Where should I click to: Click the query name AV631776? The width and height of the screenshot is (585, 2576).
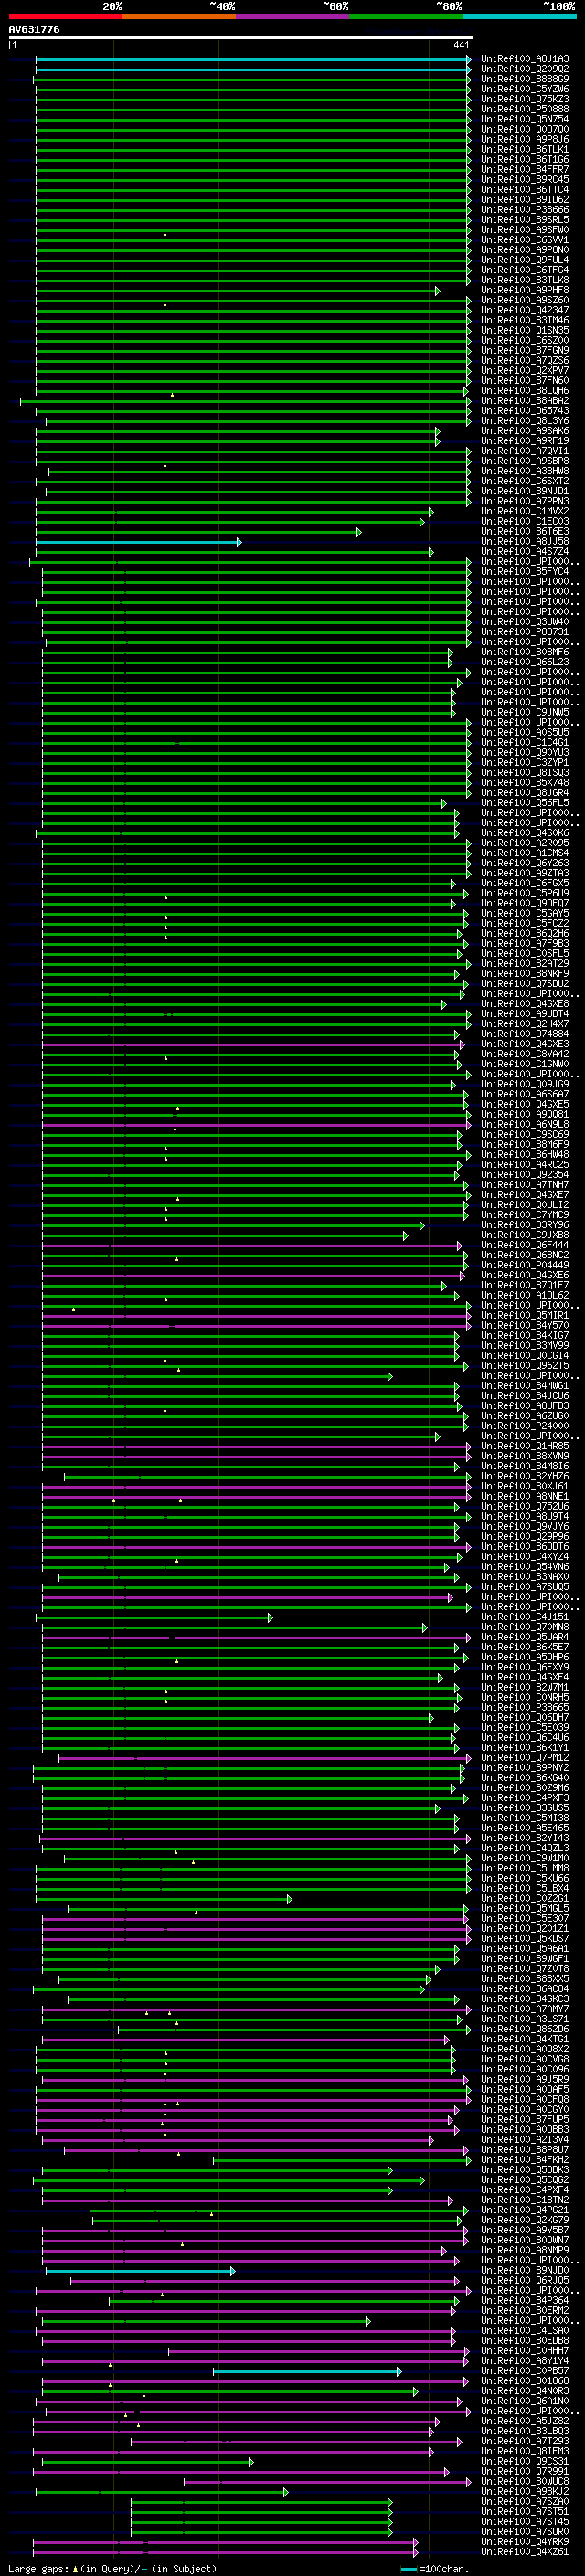[34, 29]
